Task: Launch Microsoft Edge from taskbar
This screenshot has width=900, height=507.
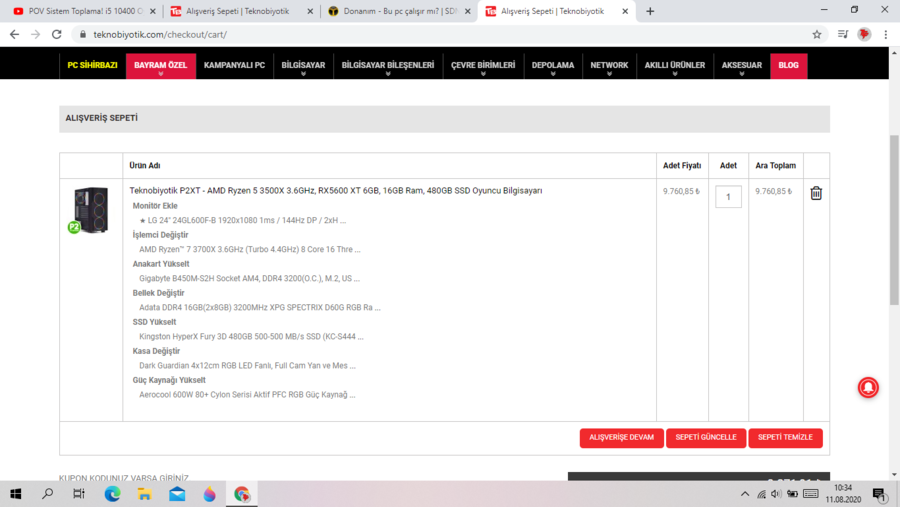Action: pos(112,494)
